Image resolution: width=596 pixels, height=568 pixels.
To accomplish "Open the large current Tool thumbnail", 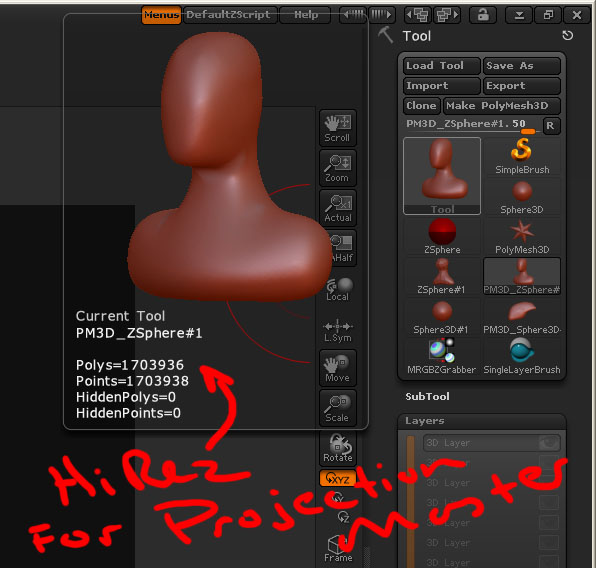I will [442, 176].
